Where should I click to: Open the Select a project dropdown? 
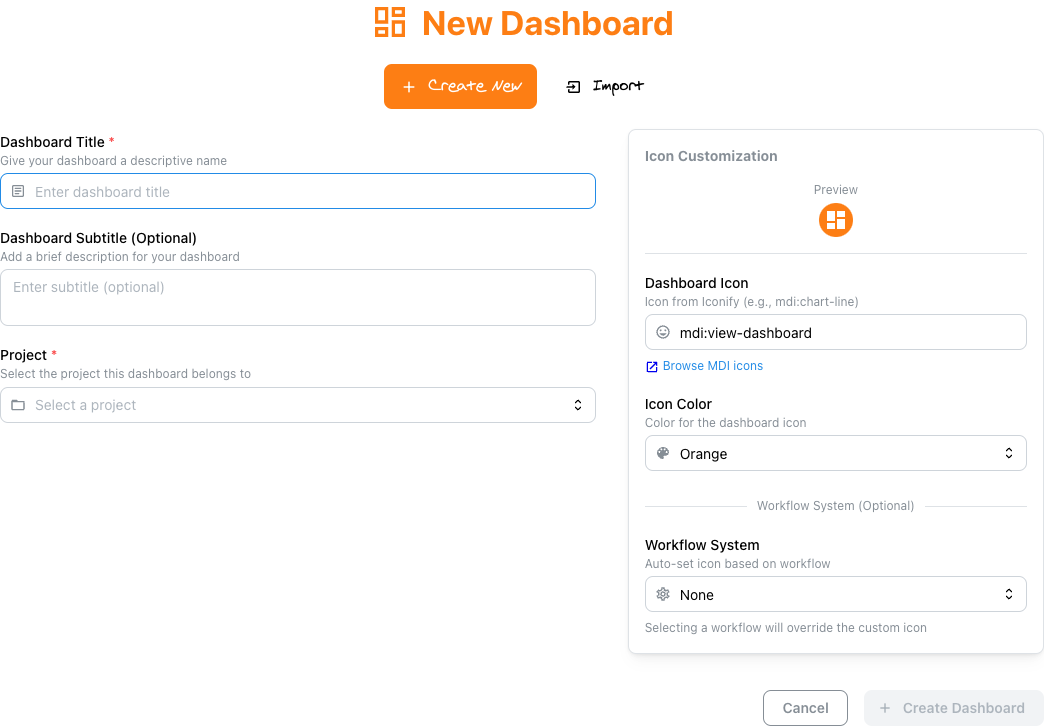coord(298,405)
